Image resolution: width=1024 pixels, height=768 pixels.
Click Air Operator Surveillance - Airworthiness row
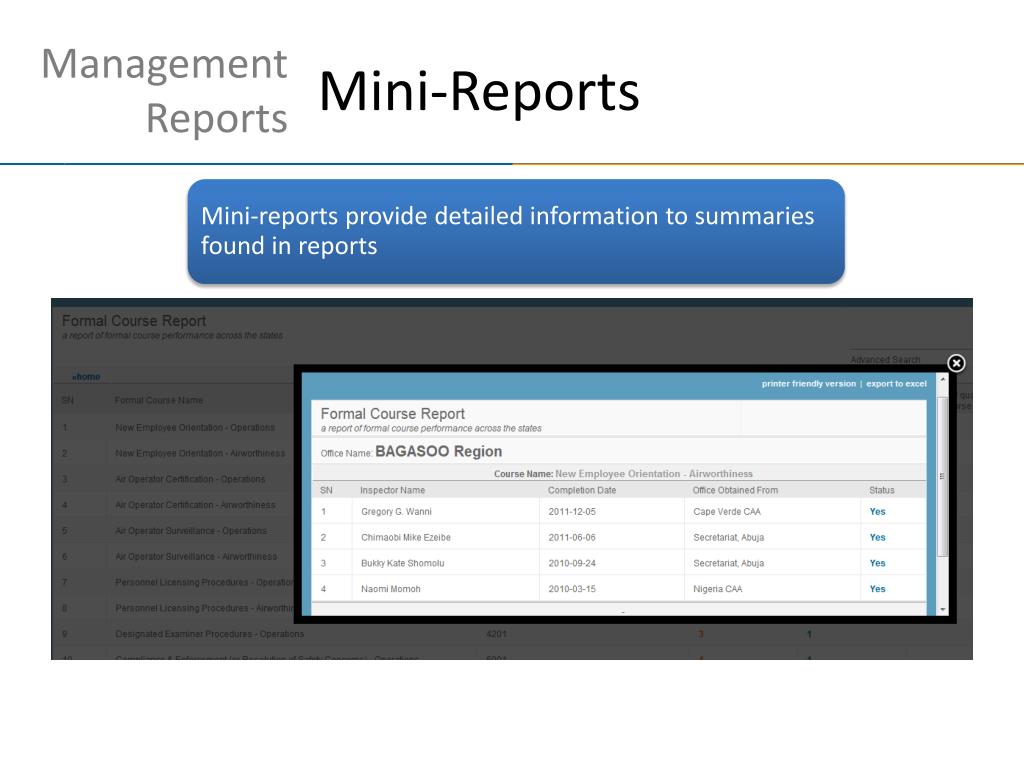(196, 556)
